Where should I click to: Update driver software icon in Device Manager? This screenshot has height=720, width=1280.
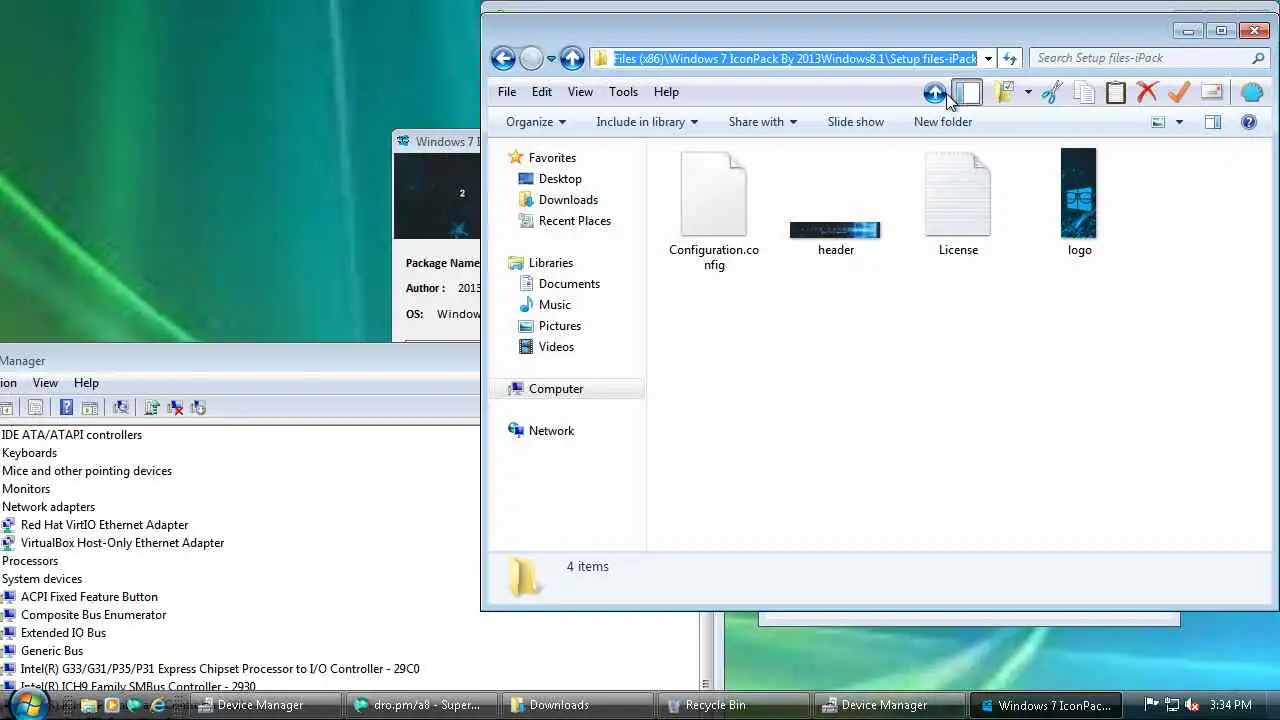pos(152,407)
